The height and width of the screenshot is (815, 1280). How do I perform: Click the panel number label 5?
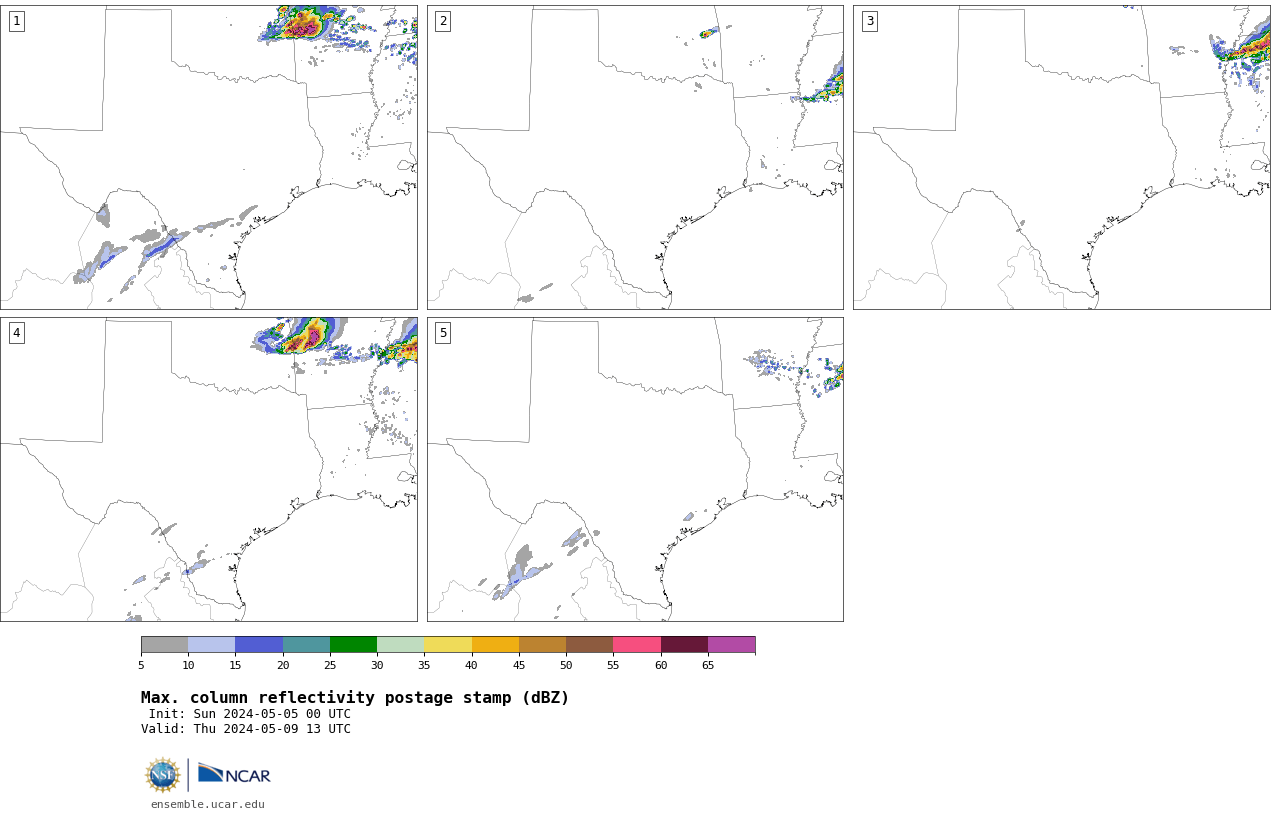pyautogui.click(x=443, y=333)
